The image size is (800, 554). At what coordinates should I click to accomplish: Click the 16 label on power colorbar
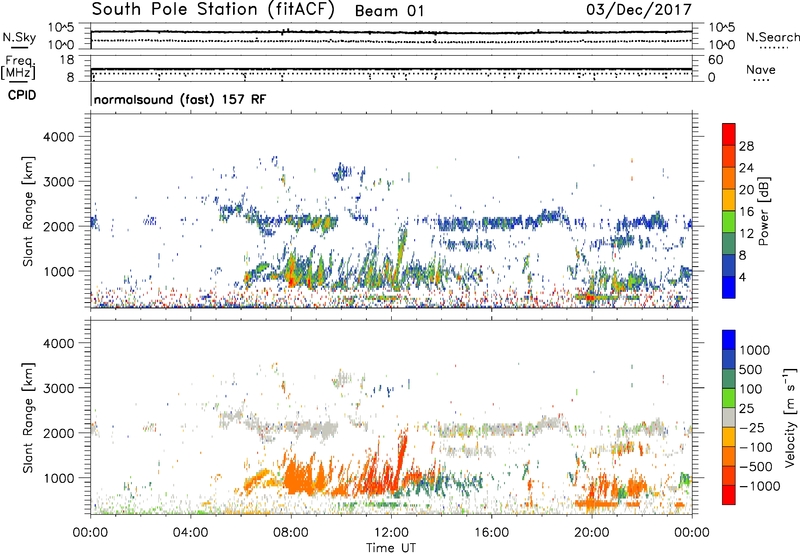(x=746, y=212)
